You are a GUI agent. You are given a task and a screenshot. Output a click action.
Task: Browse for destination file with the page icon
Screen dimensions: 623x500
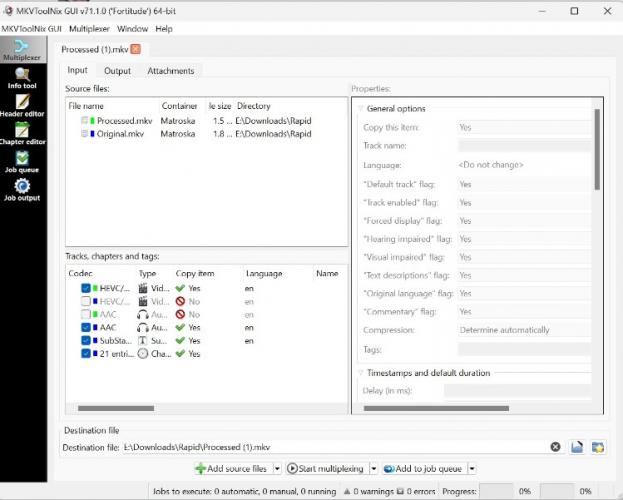click(577, 447)
